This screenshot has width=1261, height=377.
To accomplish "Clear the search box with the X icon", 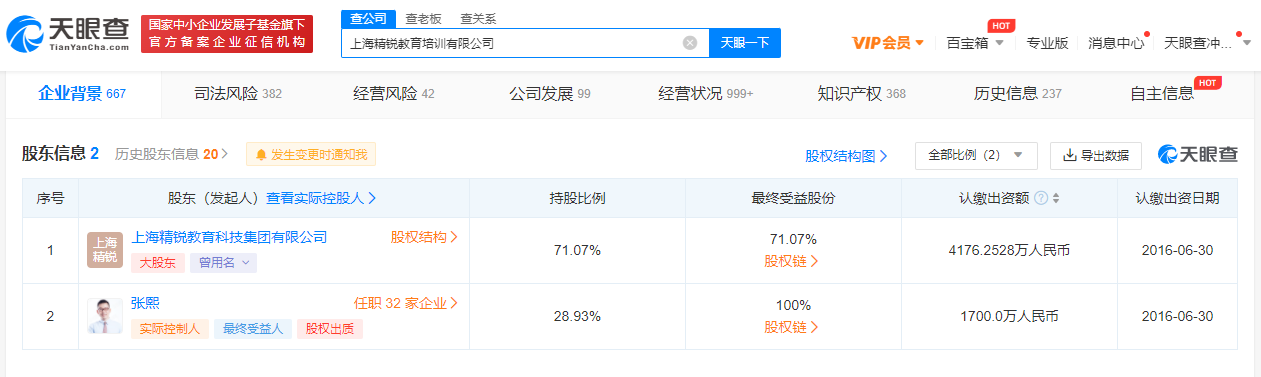I will tap(690, 43).
